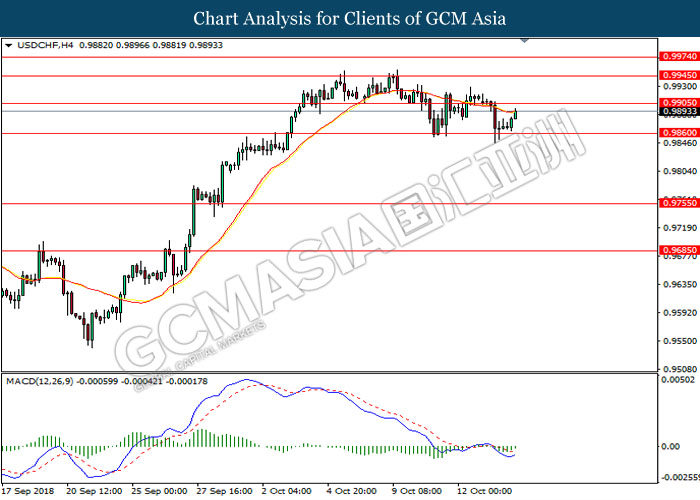This screenshot has width=700, height=500.
Task: Click the 0.99300 price axis value
Action: [680, 86]
